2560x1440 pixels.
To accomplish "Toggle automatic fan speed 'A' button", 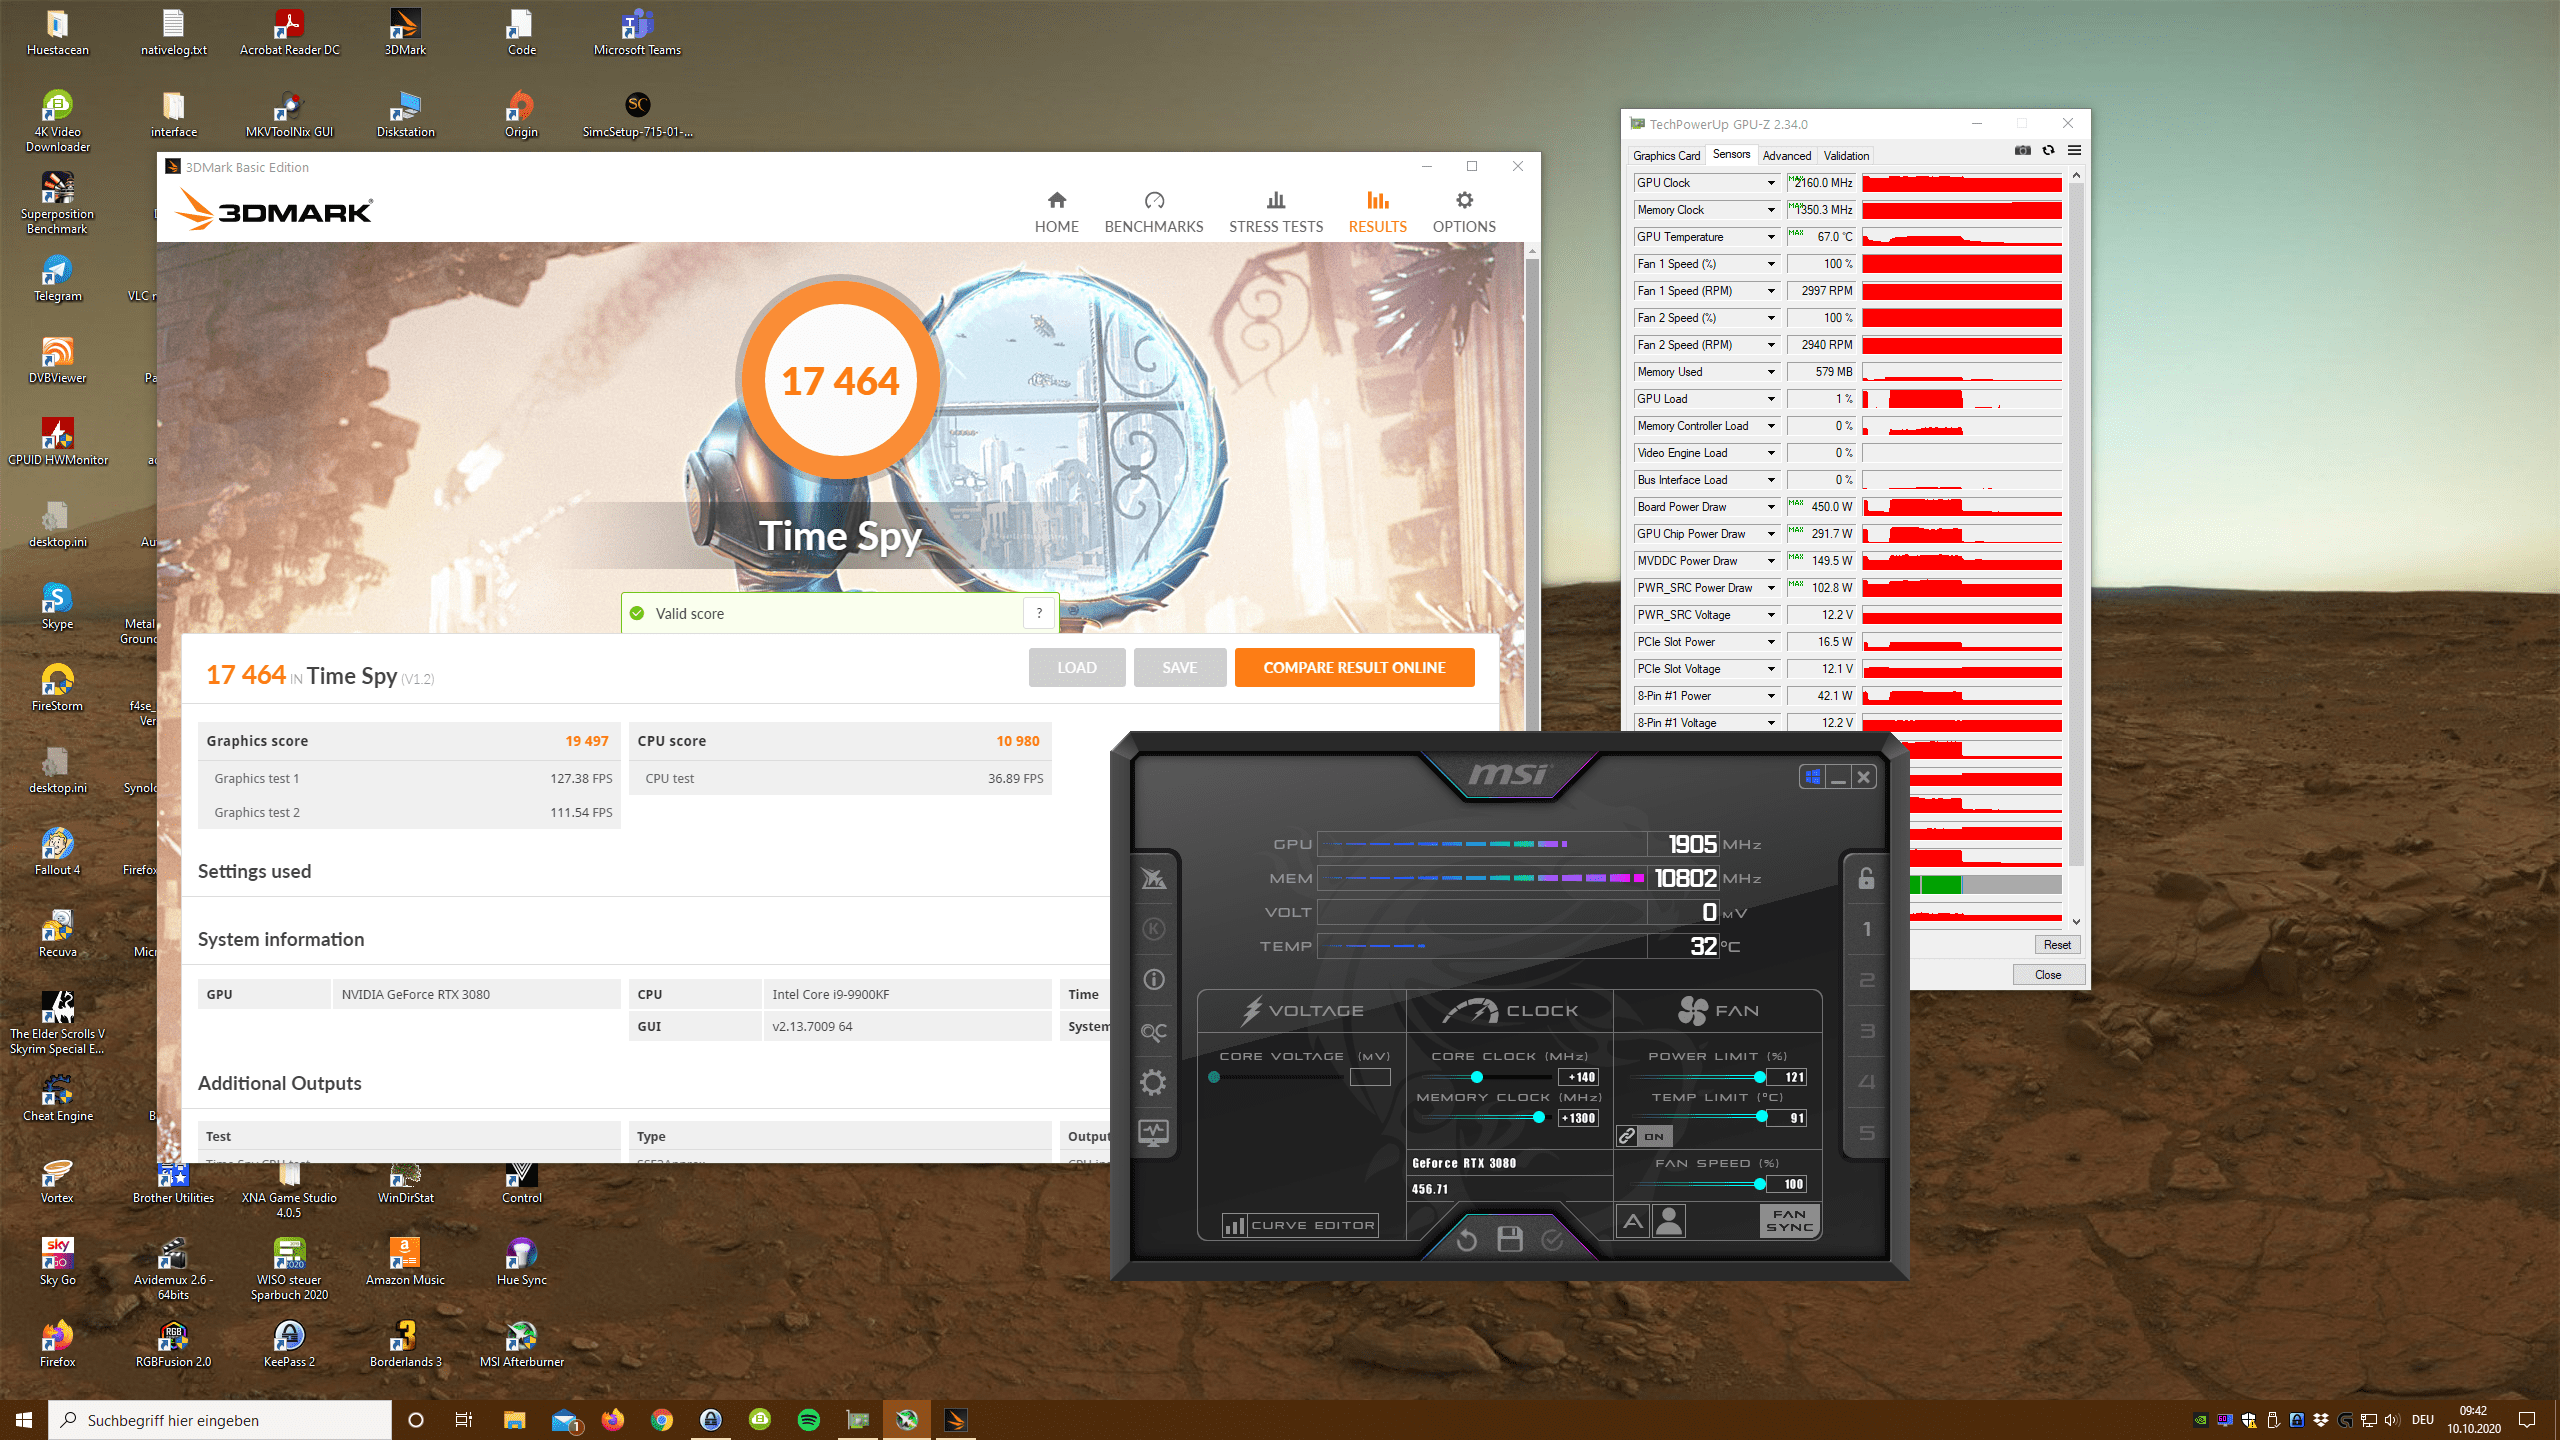I will click(1633, 1221).
